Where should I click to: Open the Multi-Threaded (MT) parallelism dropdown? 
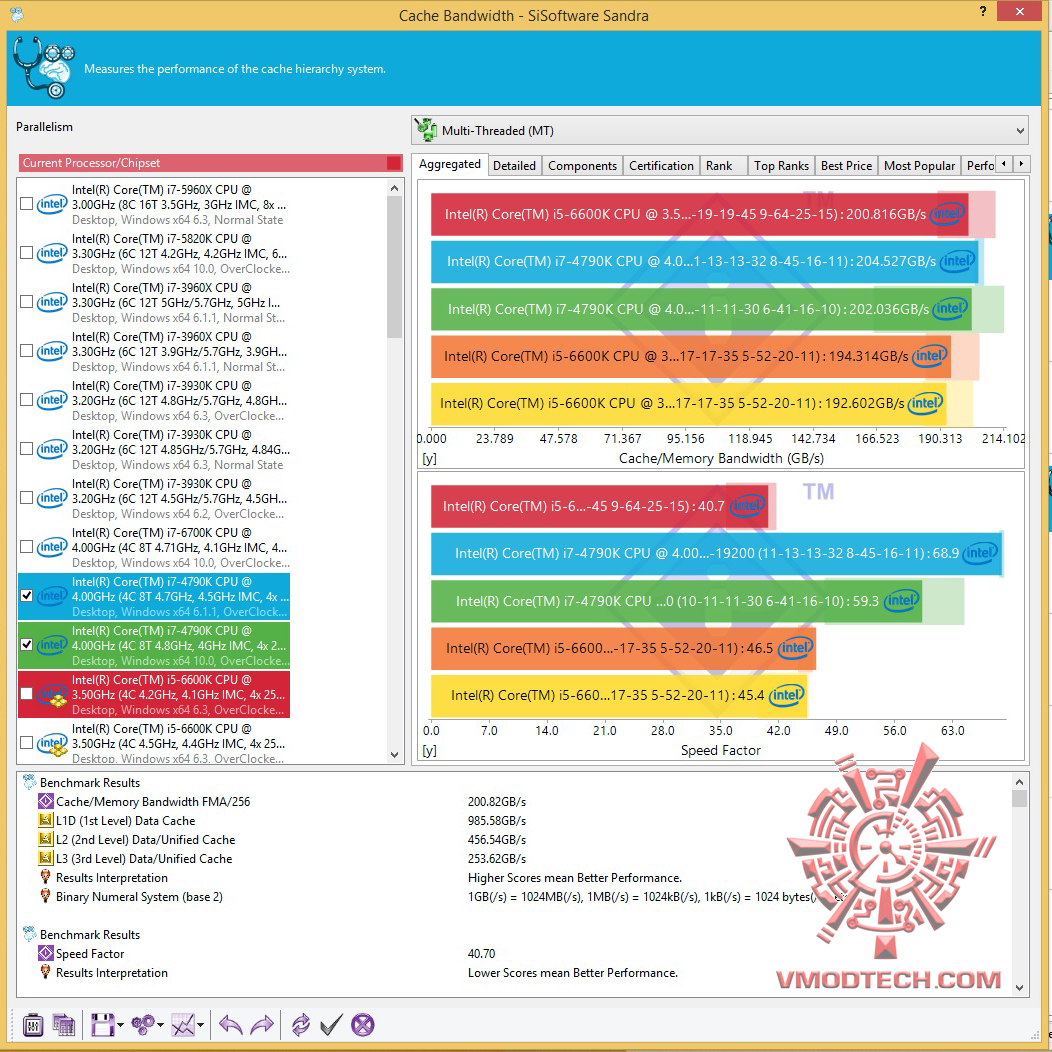pos(720,130)
